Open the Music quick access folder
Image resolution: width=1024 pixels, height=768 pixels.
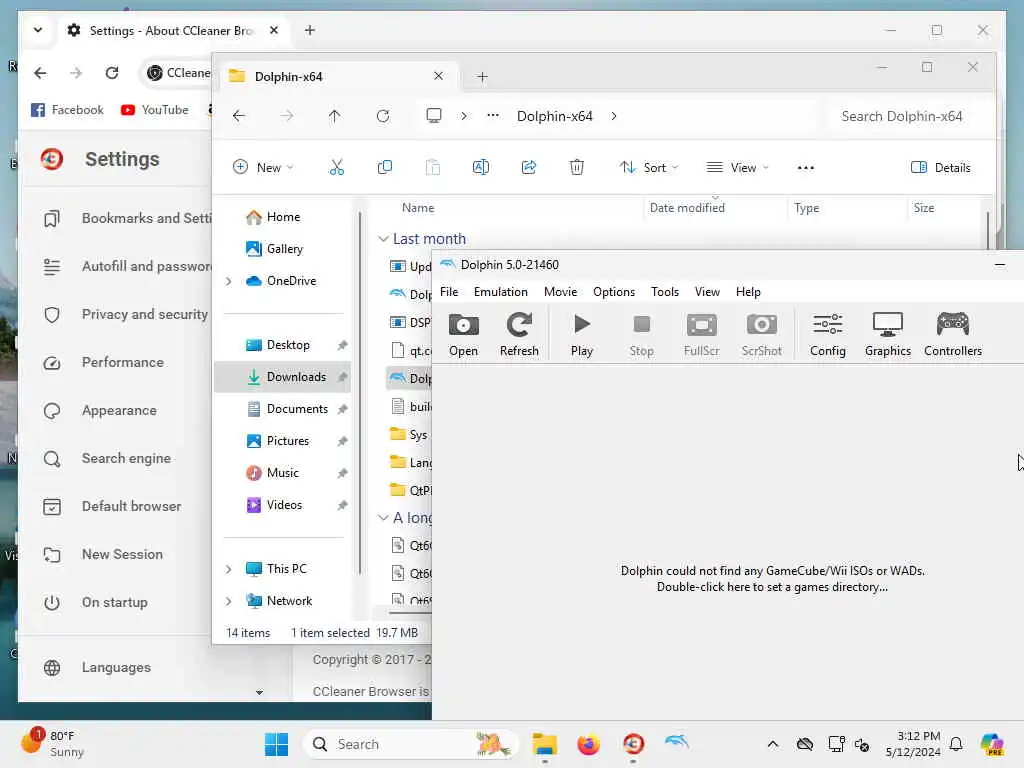283,473
